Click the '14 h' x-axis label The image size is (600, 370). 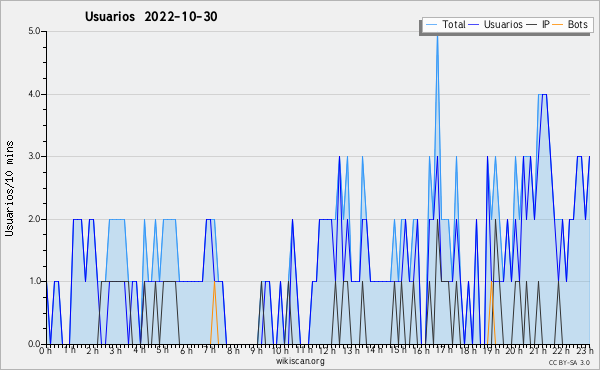tap(374, 350)
